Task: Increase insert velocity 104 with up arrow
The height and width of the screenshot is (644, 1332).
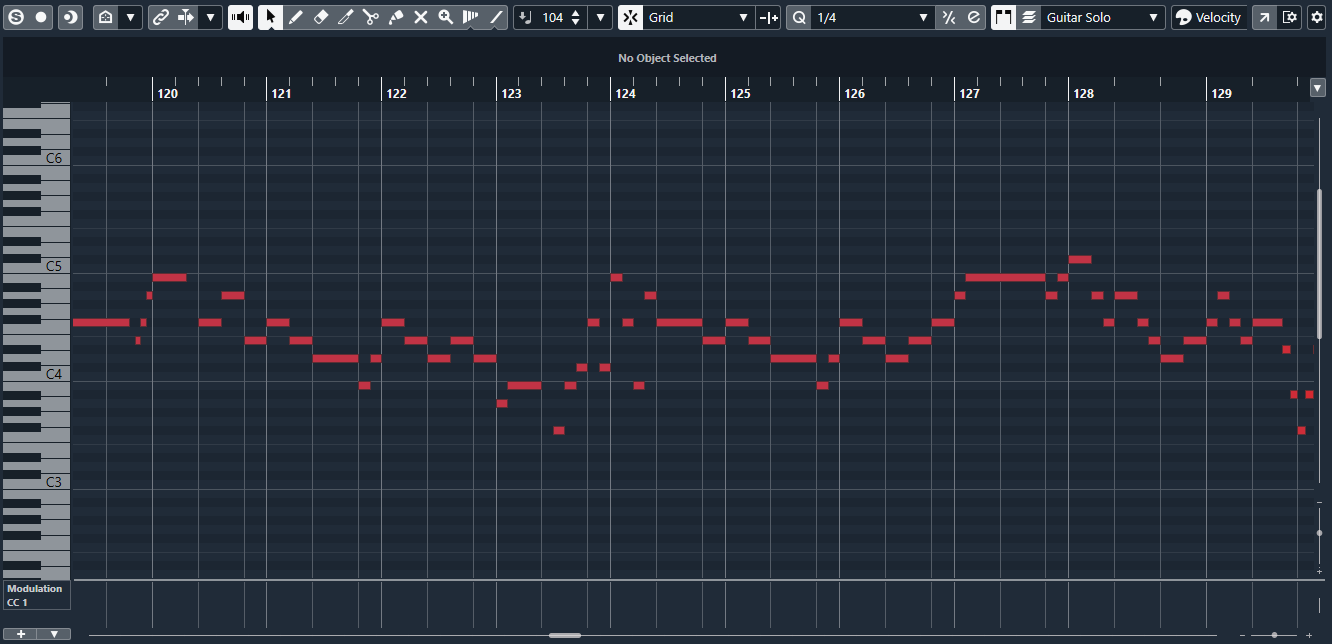Action: tap(575, 13)
